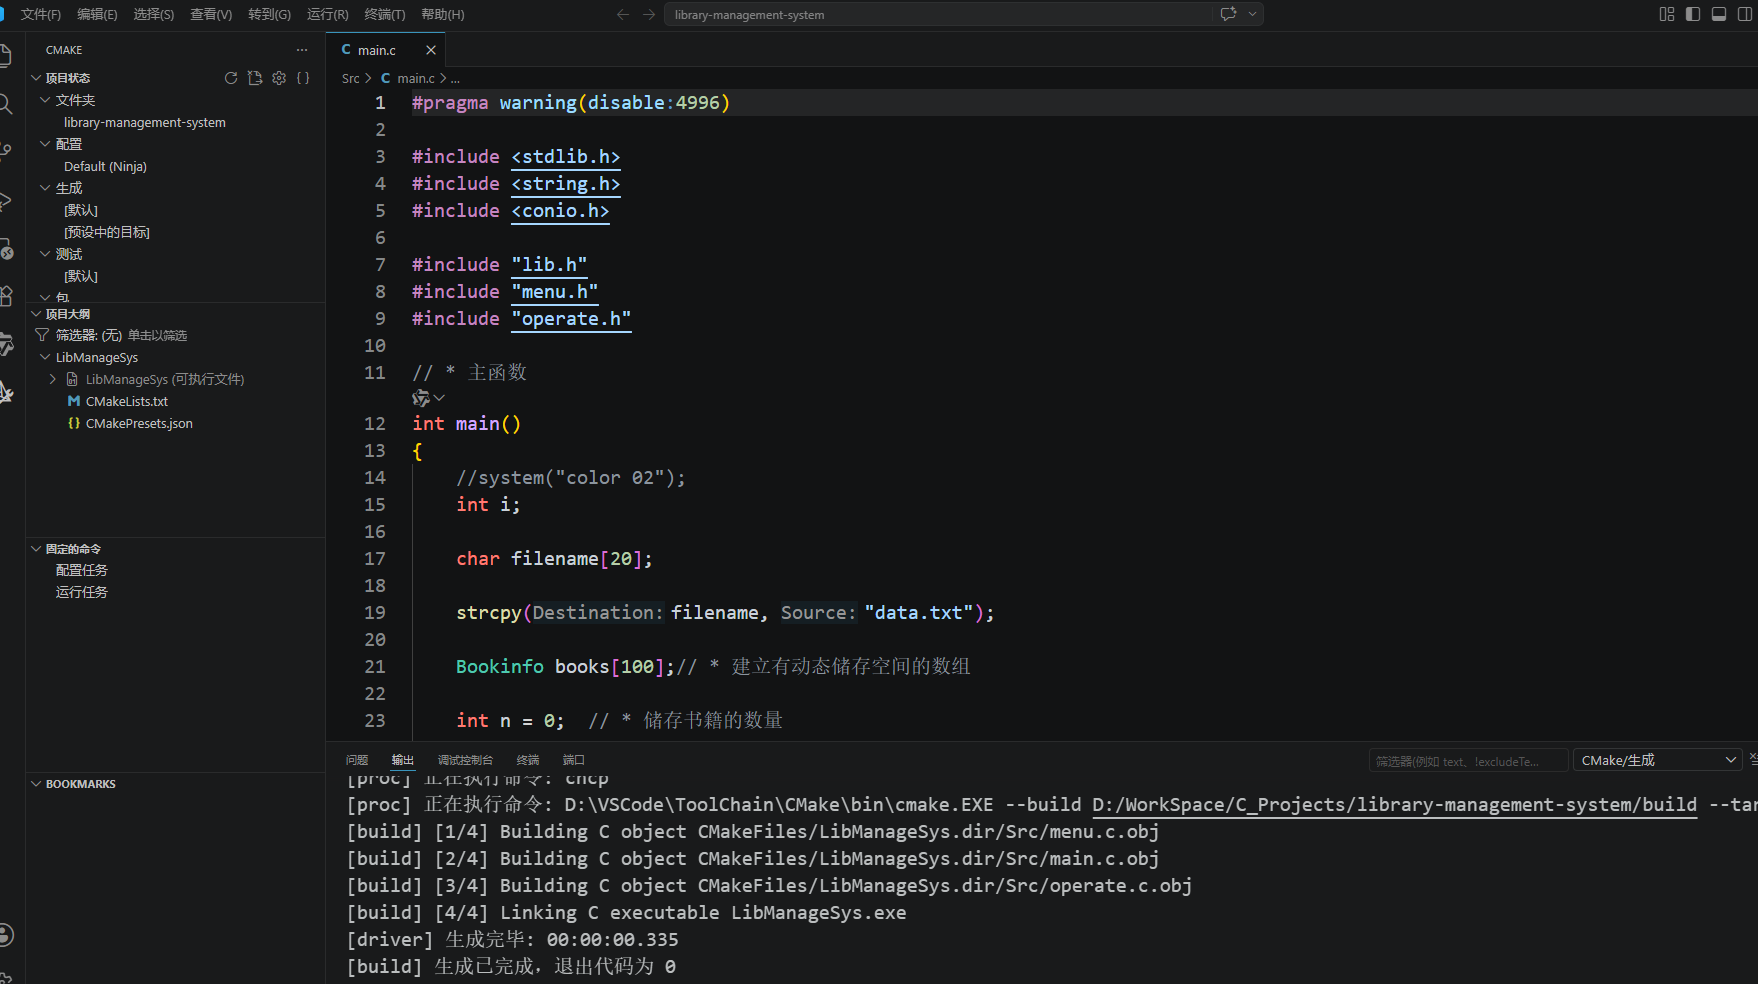This screenshot has width=1758, height=984.
Task: Open Run and Debug view
Action: point(6,201)
